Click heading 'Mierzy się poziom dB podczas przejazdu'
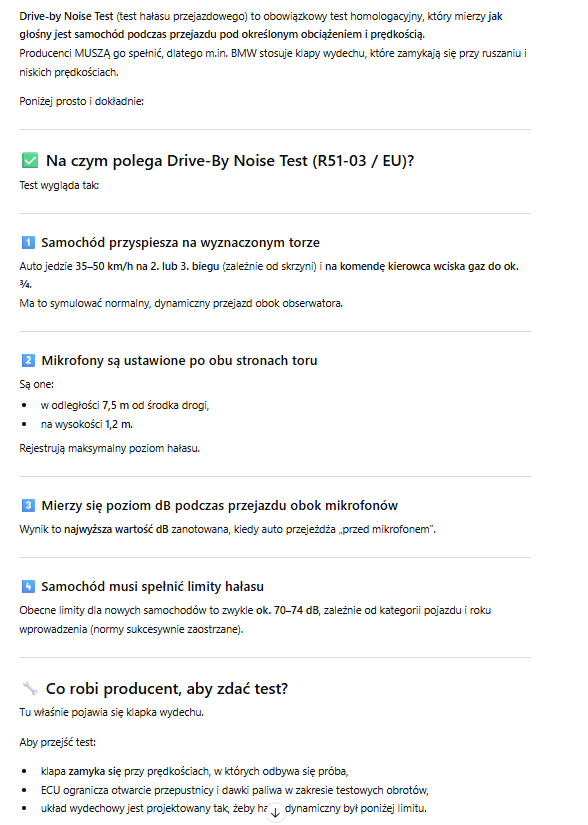This screenshot has width=588, height=825. (219, 506)
